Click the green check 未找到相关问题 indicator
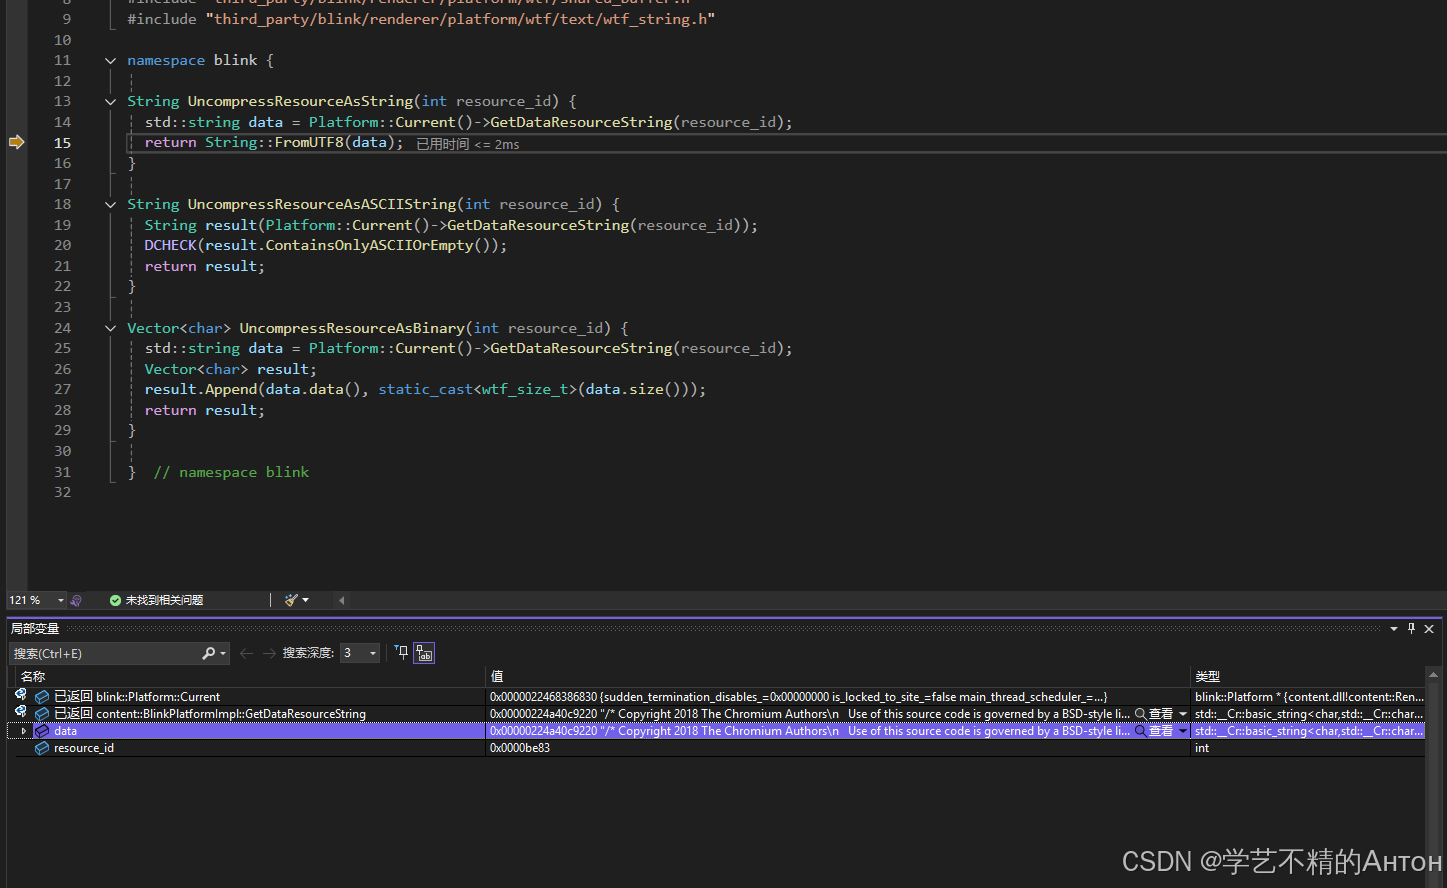This screenshot has width=1447, height=888. 155,599
